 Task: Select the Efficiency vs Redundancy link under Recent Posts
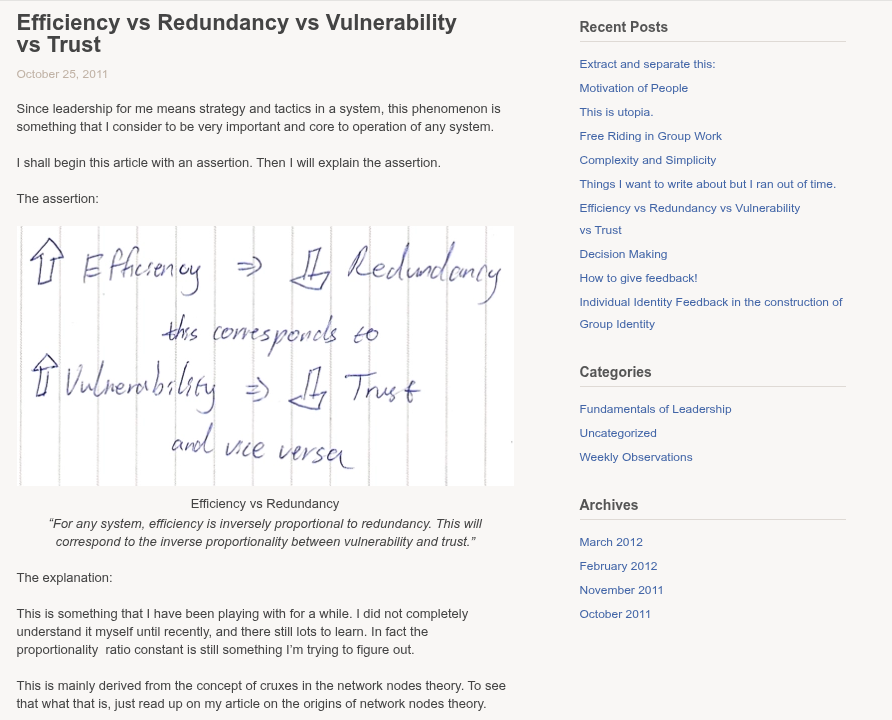[x=689, y=208]
